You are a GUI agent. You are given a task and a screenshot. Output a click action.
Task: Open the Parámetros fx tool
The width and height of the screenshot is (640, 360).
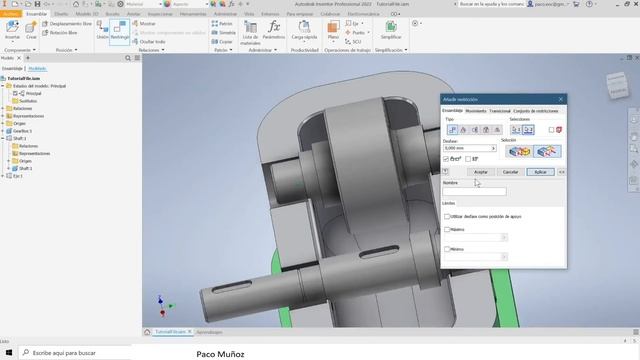[x=273, y=30]
